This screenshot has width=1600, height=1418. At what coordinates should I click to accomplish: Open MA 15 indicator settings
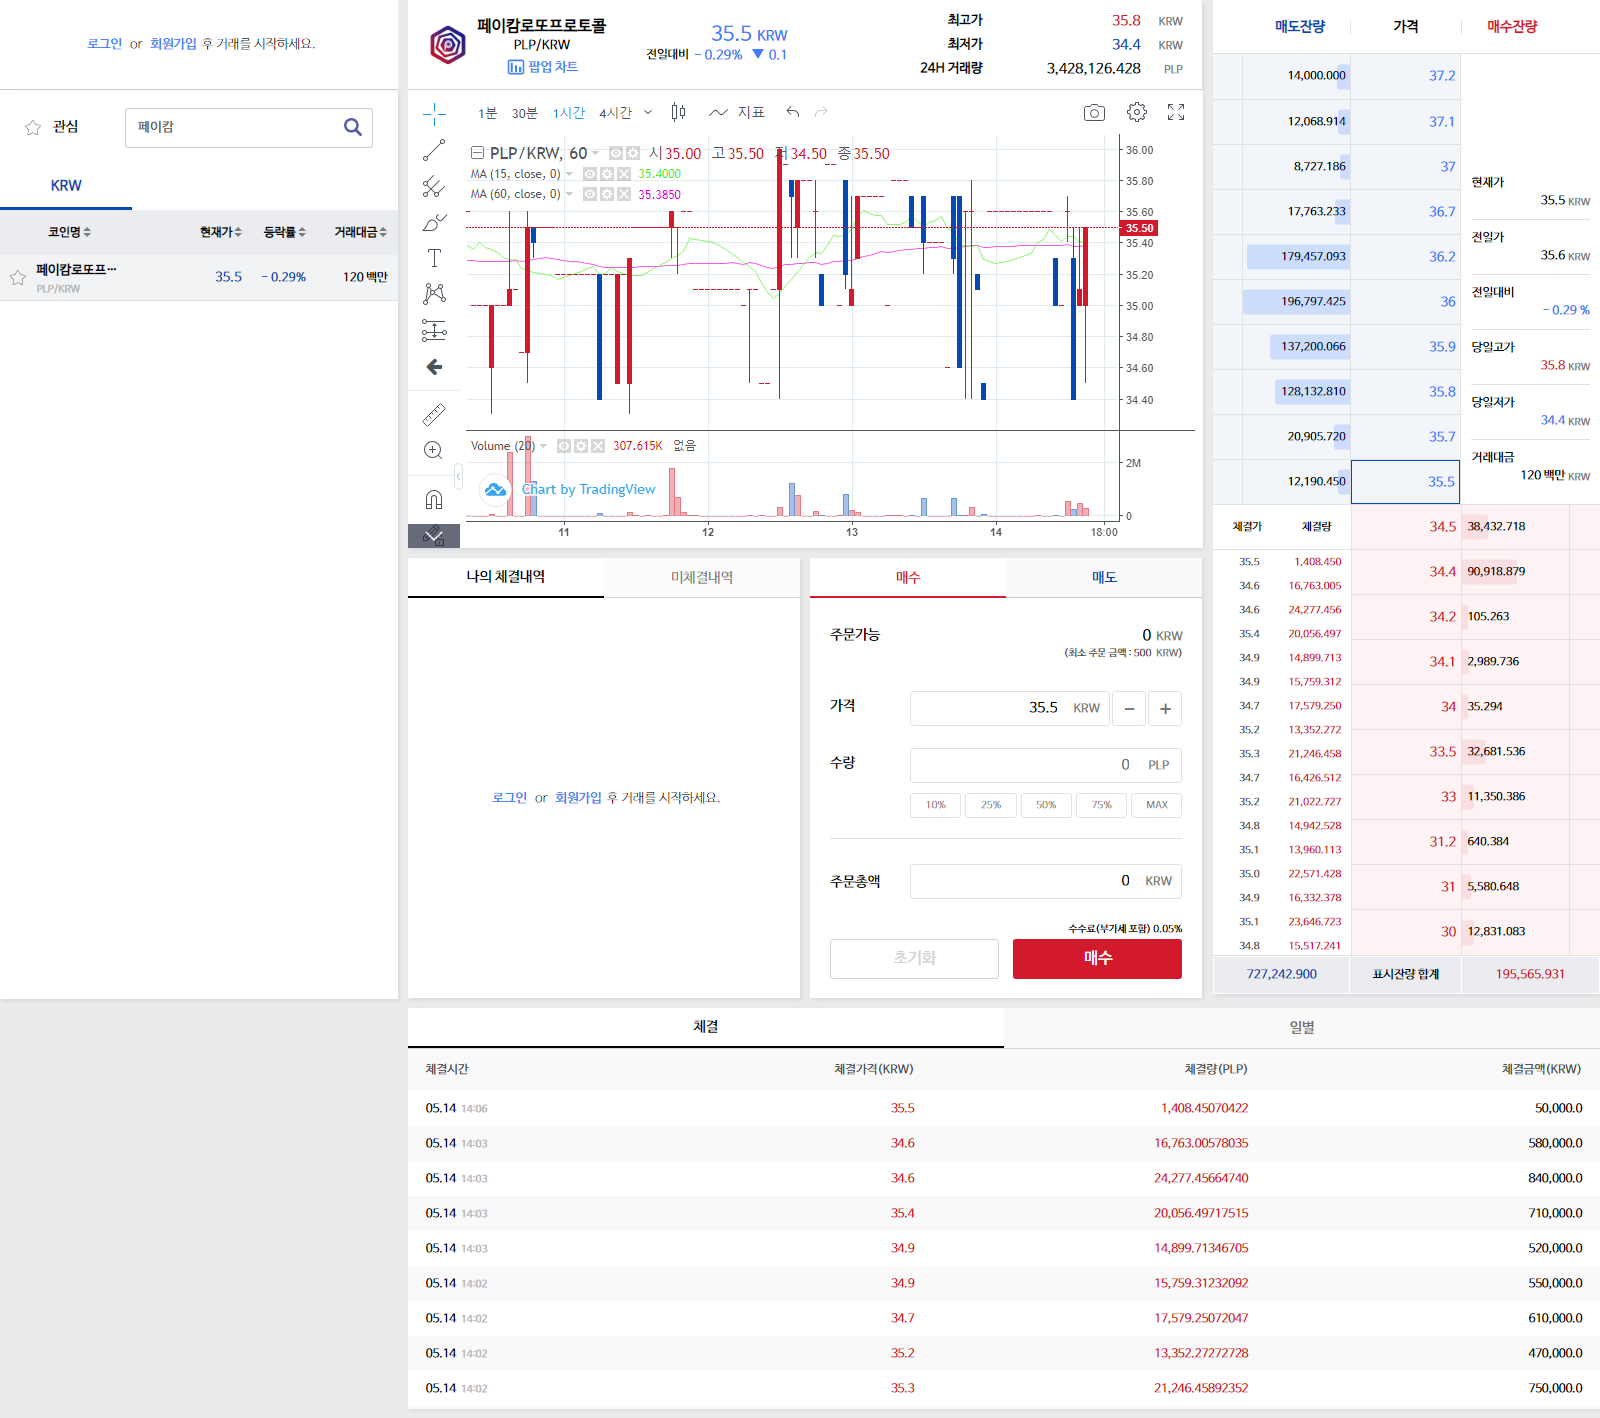[607, 174]
